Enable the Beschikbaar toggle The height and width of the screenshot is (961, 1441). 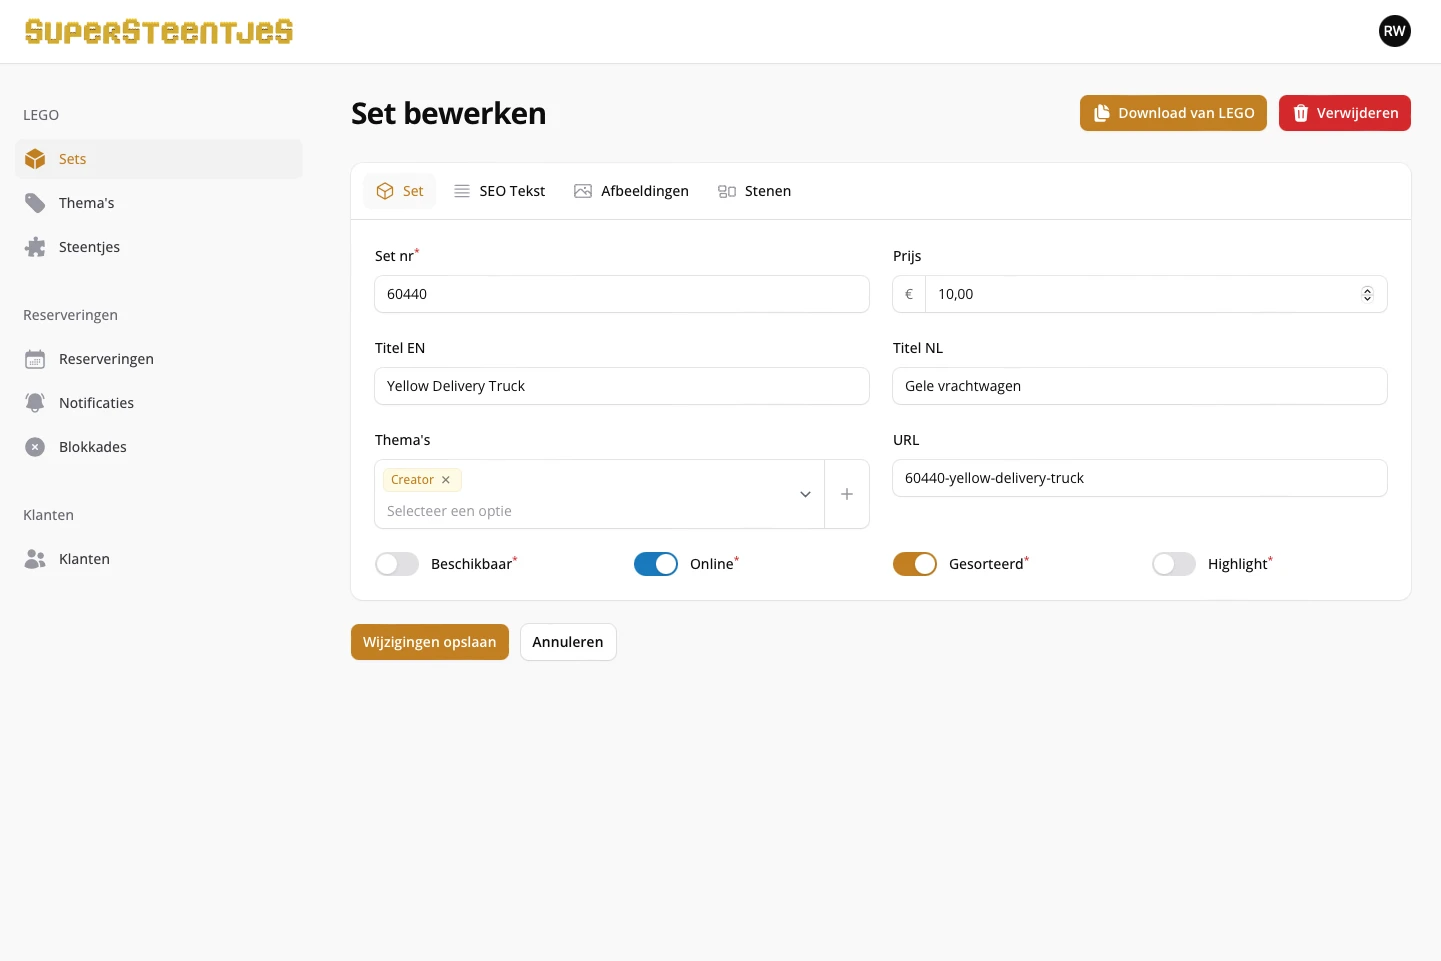tap(397, 564)
